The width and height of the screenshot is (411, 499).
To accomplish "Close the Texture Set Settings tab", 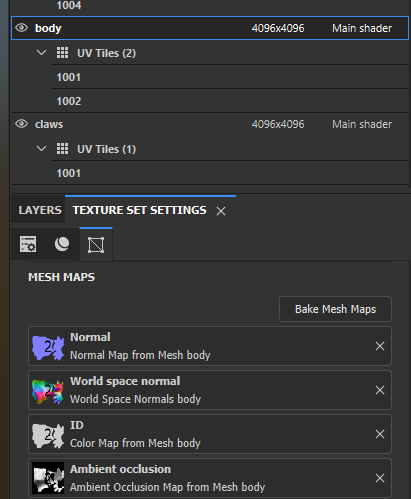I will pyautogui.click(x=221, y=211).
